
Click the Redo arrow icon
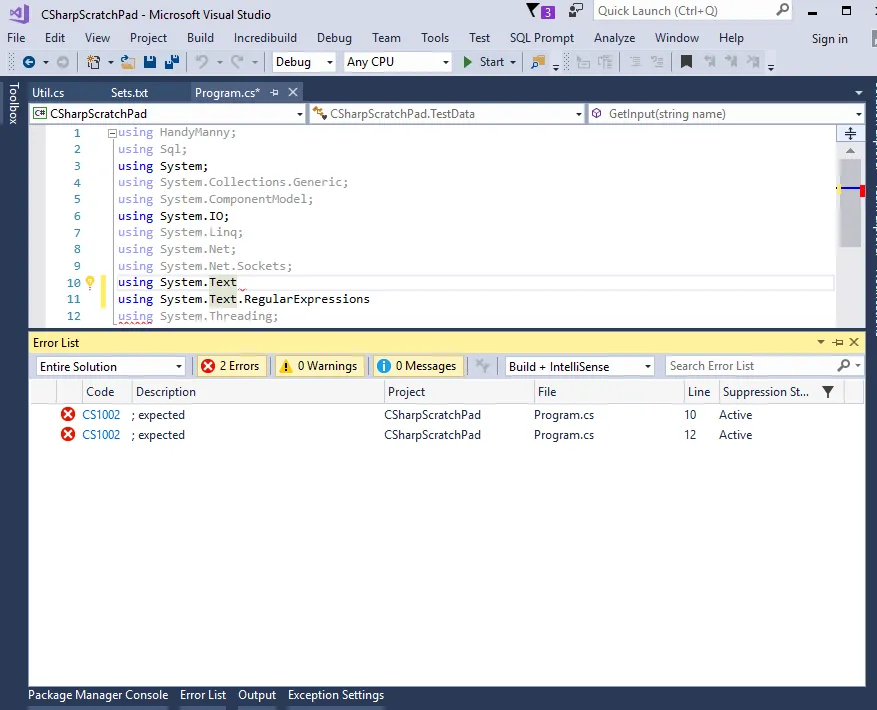(x=237, y=62)
